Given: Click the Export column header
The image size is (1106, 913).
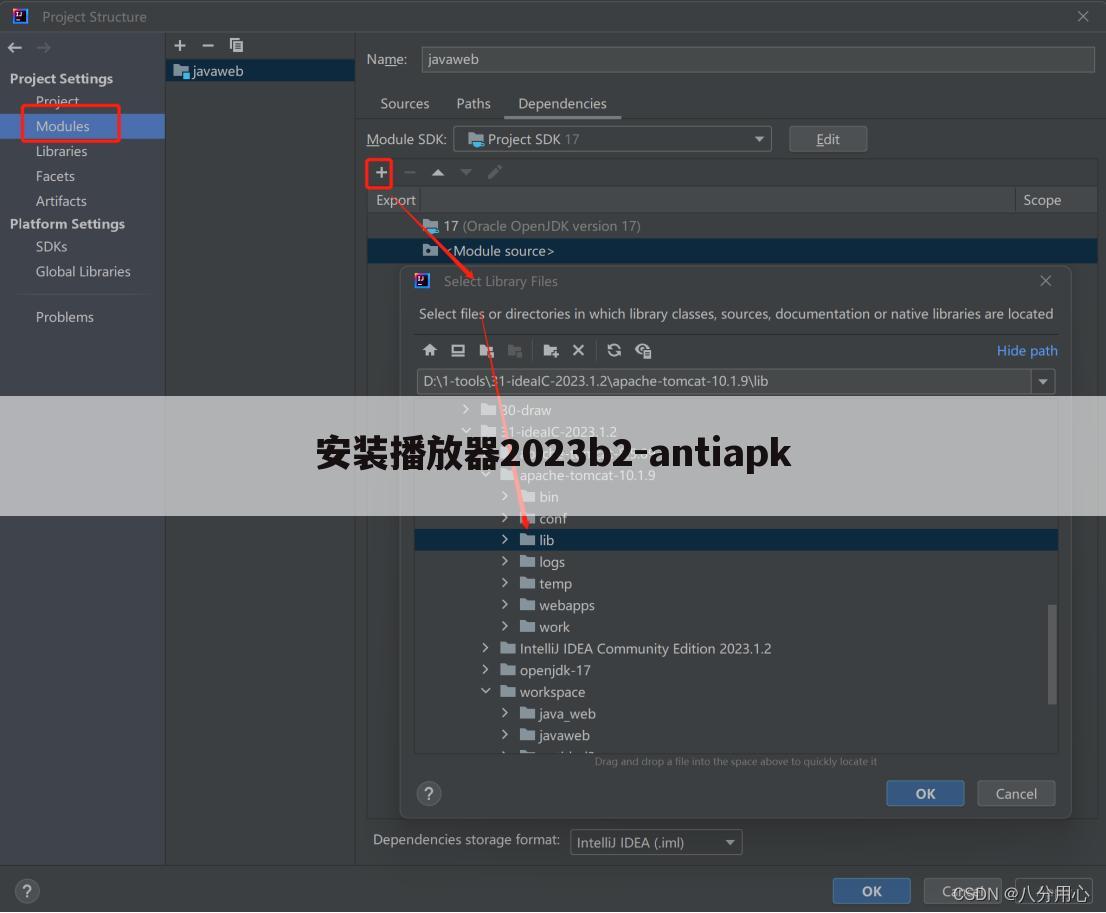Looking at the screenshot, I should 396,200.
